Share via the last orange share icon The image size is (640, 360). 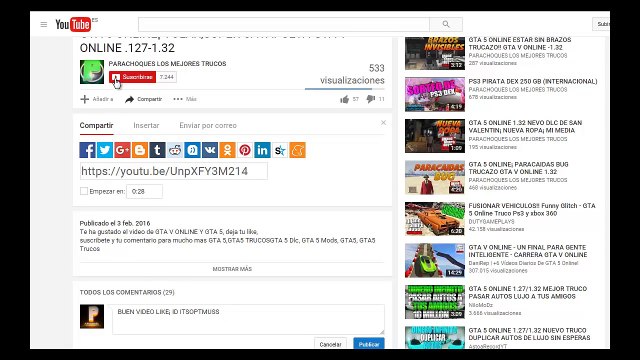coord(298,150)
